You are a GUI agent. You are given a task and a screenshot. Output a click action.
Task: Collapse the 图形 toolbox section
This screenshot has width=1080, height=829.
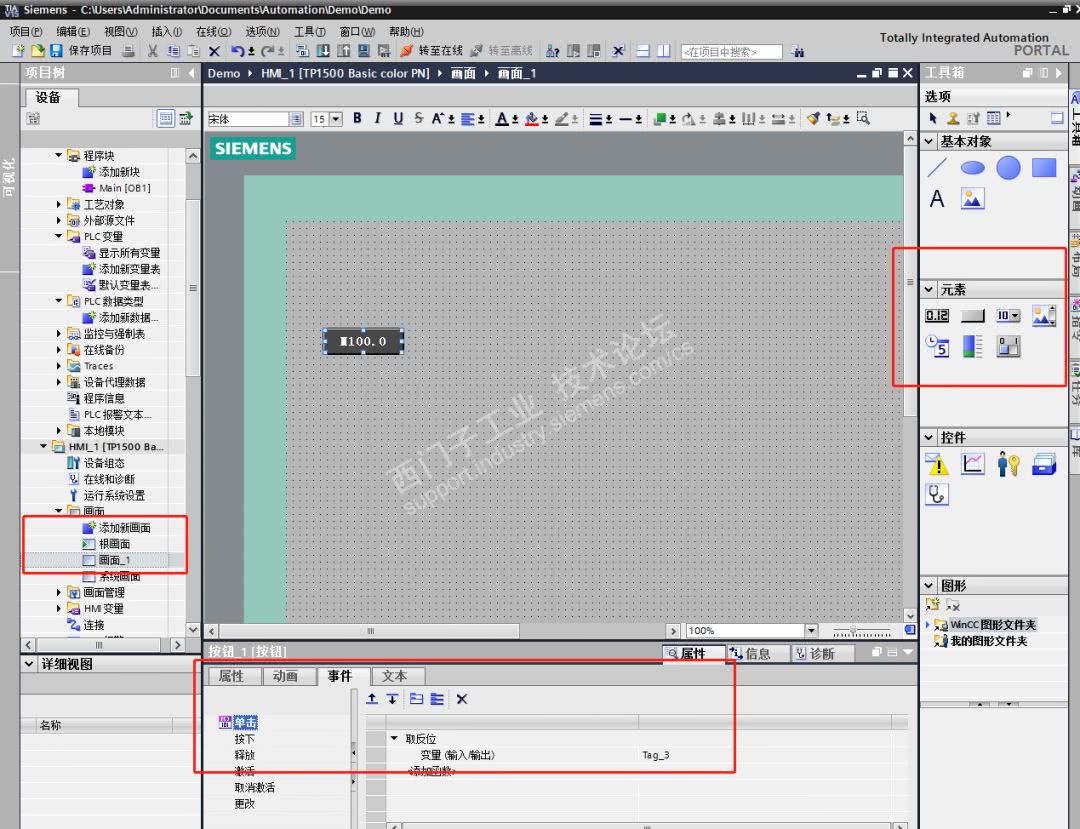click(928, 585)
